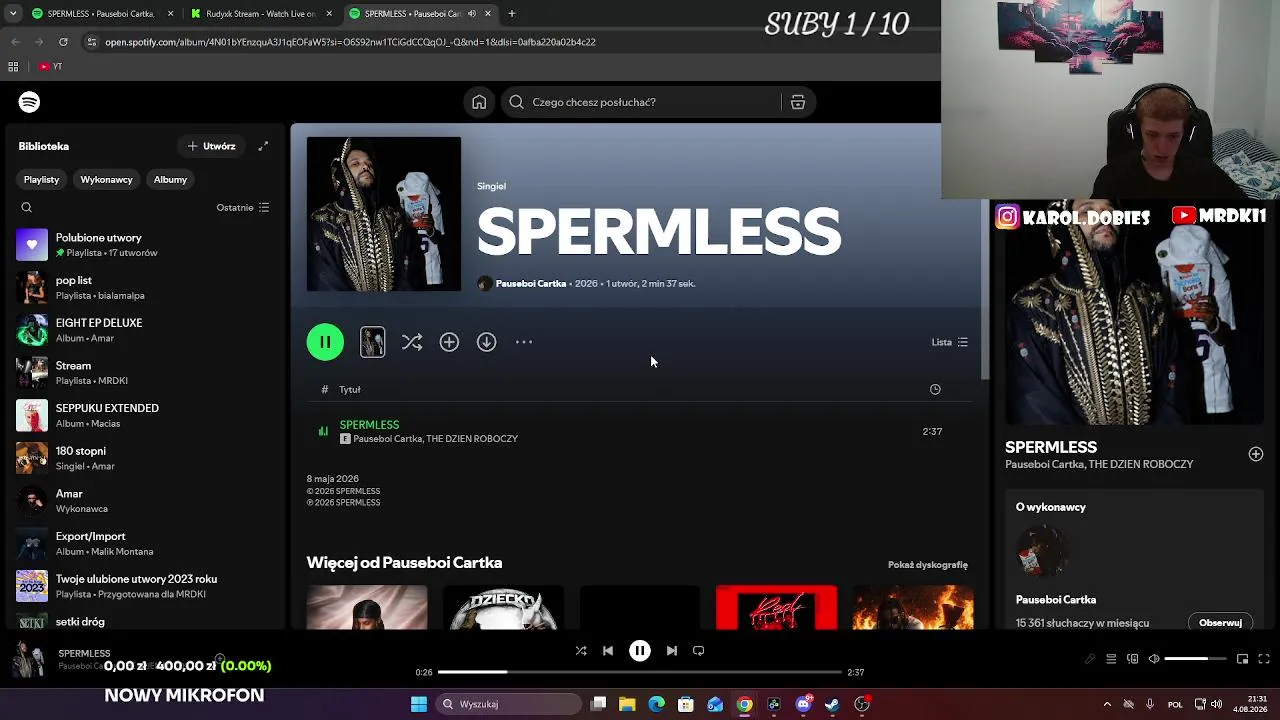Pause playback with the green button
Viewport: 1280px width, 720px height.
click(x=325, y=342)
